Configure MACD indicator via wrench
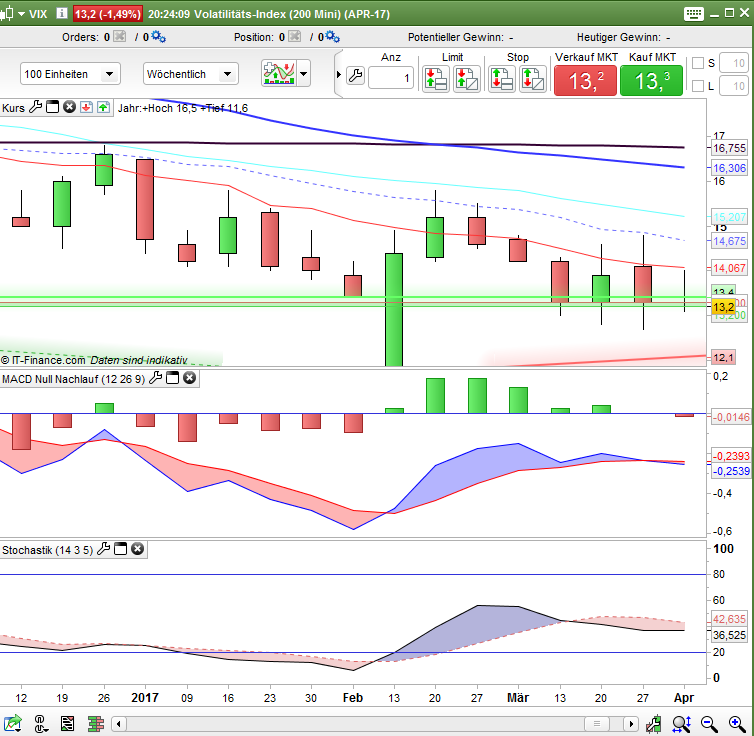This screenshot has height=736, width=754. click(155, 378)
